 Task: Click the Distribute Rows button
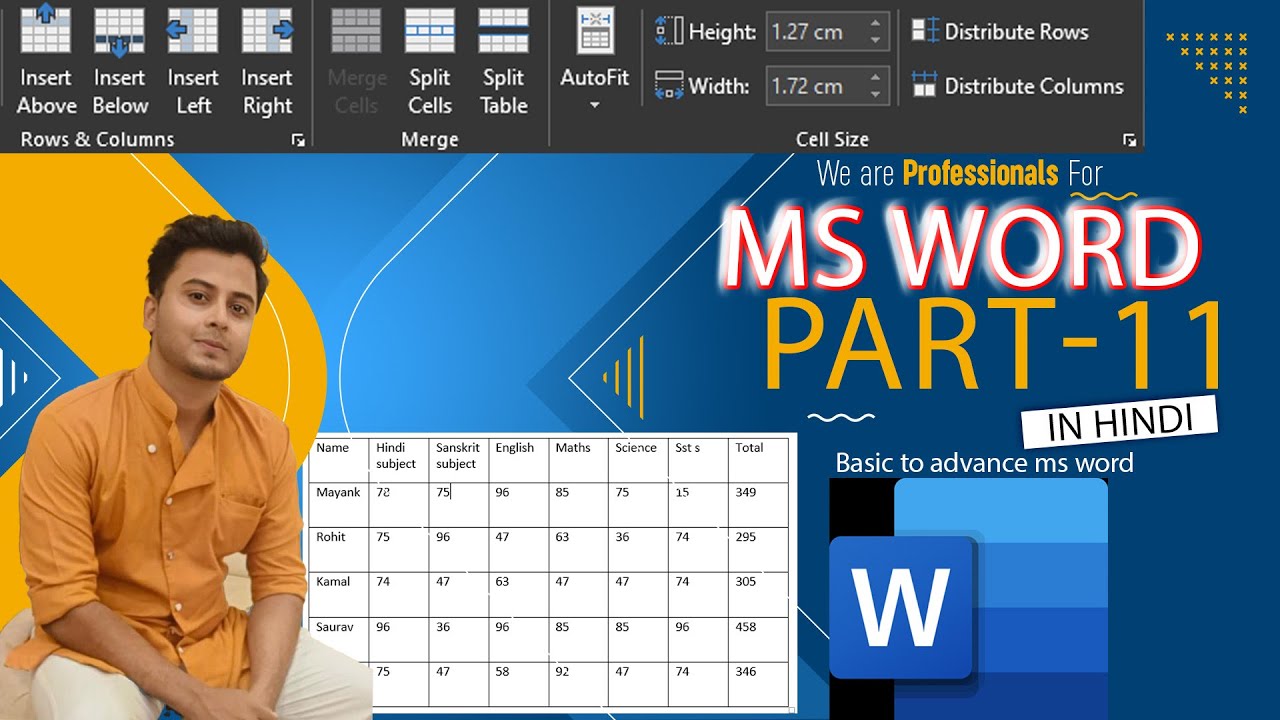pos(1001,31)
